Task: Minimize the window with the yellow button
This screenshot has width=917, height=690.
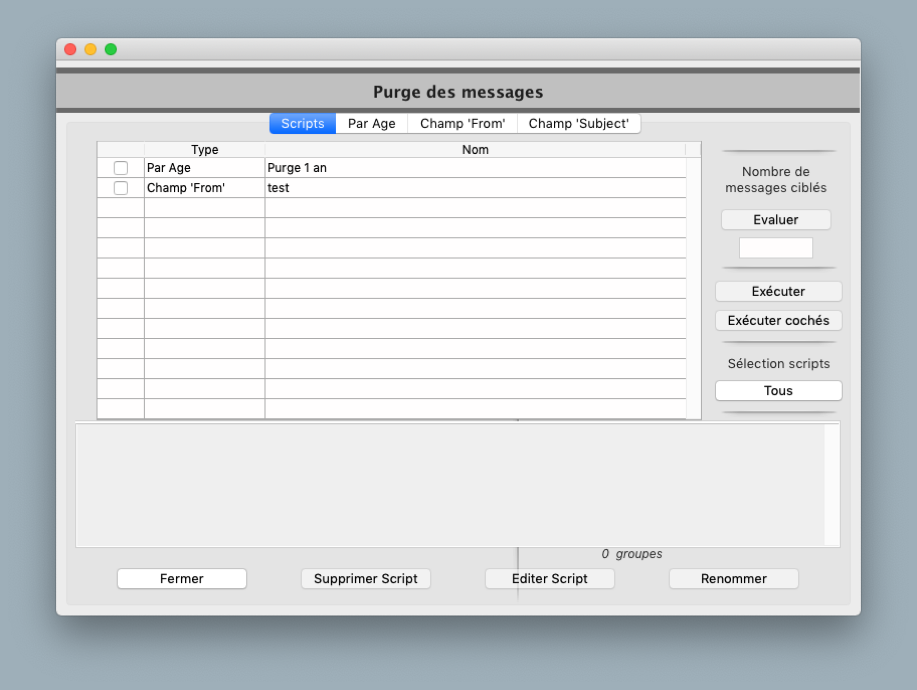Action: click(90, 49)
